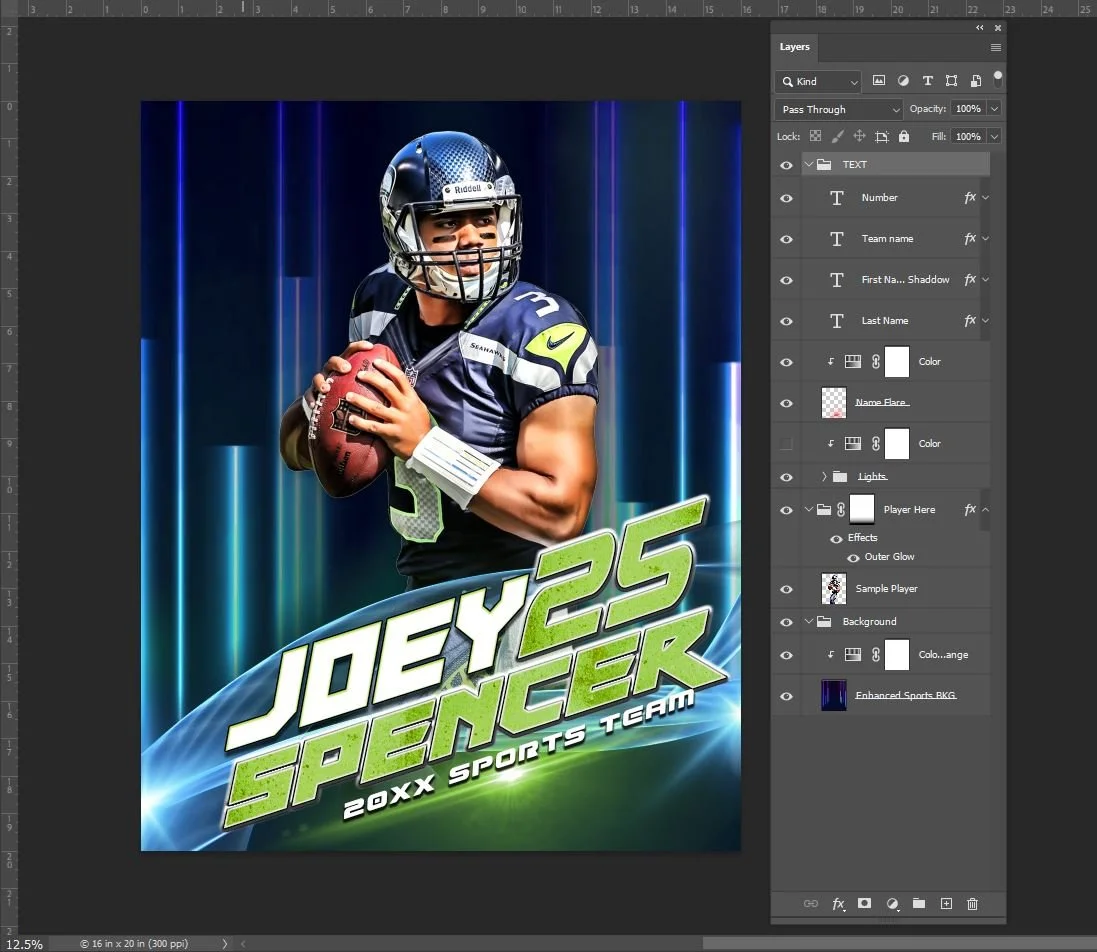1097x952 pixels.
Task: Lock image pixels brush icon
Action: coord(837,136)
